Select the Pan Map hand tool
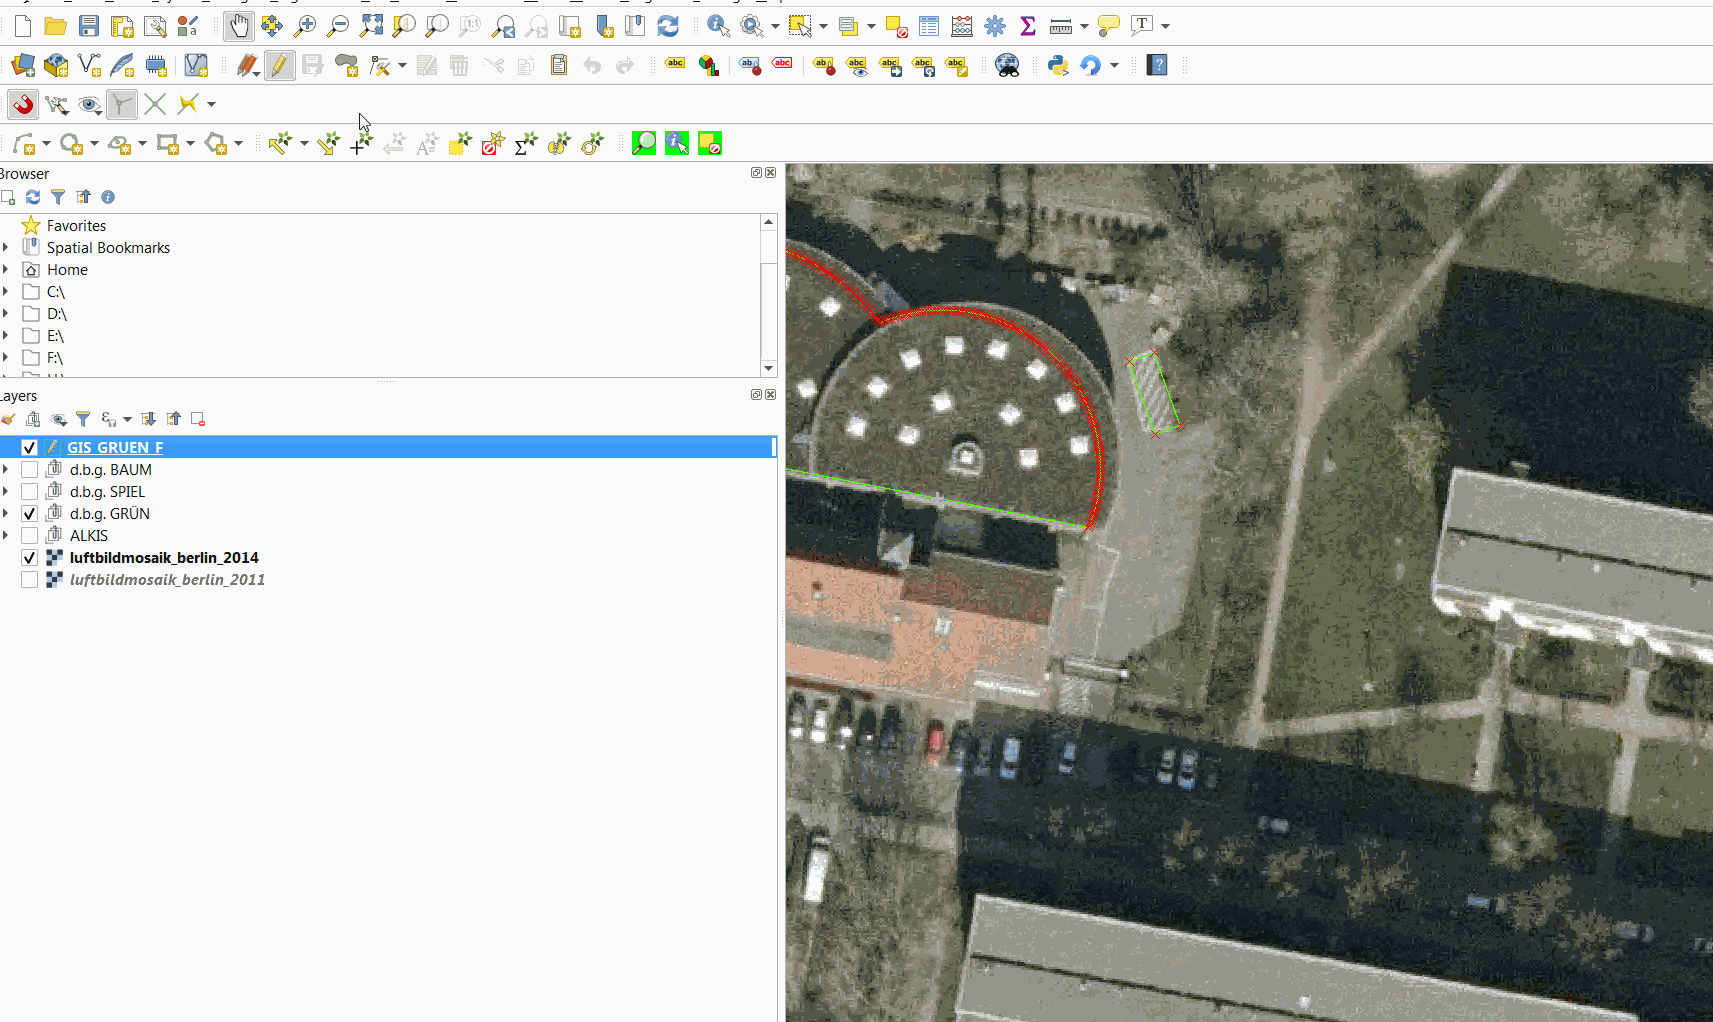This screenshot has width=1713, height=1022. point(239,26)
